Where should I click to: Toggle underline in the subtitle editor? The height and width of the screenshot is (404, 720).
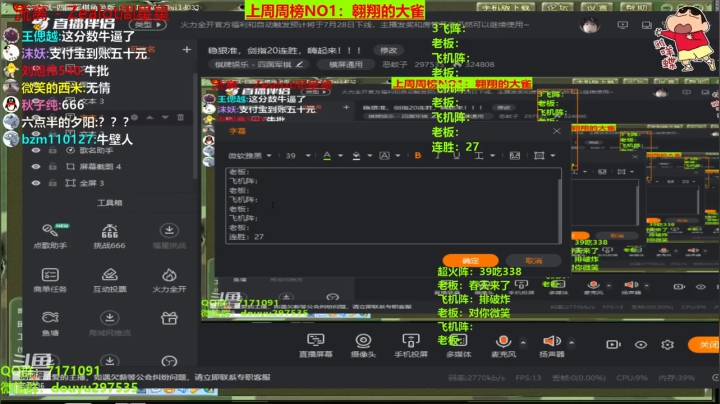[456, 156]
